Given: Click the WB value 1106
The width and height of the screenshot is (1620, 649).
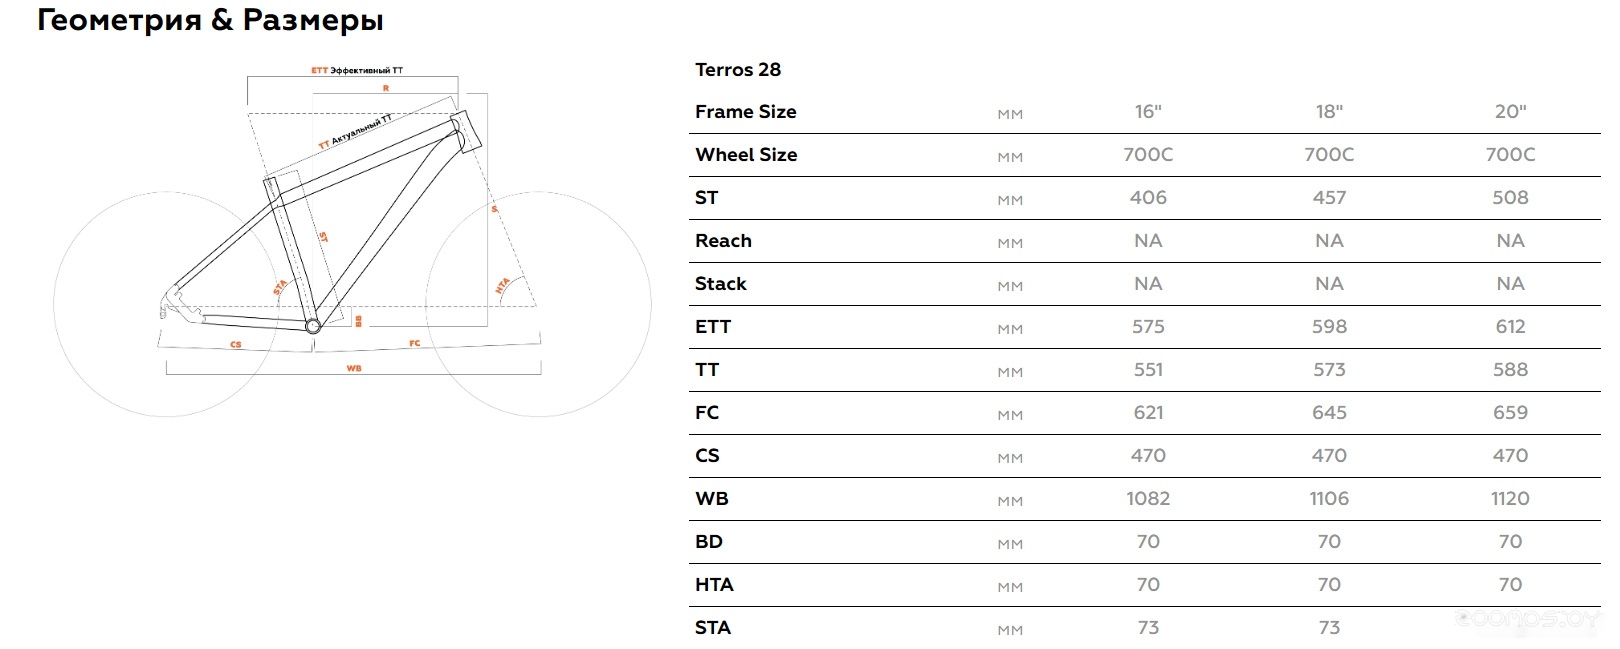Looking at the screenshot, I should click(1329, 499).
